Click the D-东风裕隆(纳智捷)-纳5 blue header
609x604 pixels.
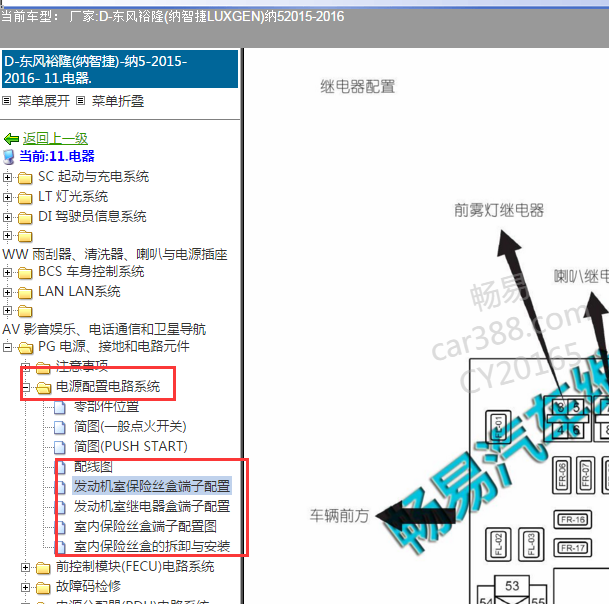point(120,69)
